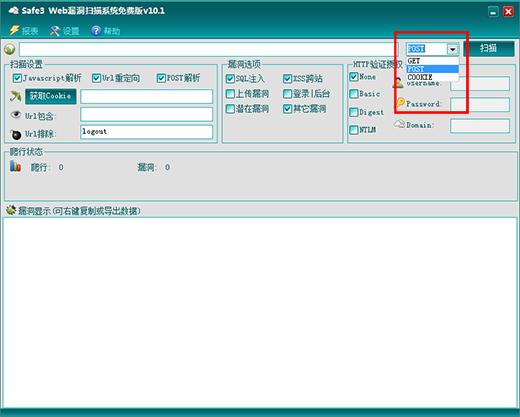Click the user icon beside Username
520x417 pixels.
click(x=398, y=83)
